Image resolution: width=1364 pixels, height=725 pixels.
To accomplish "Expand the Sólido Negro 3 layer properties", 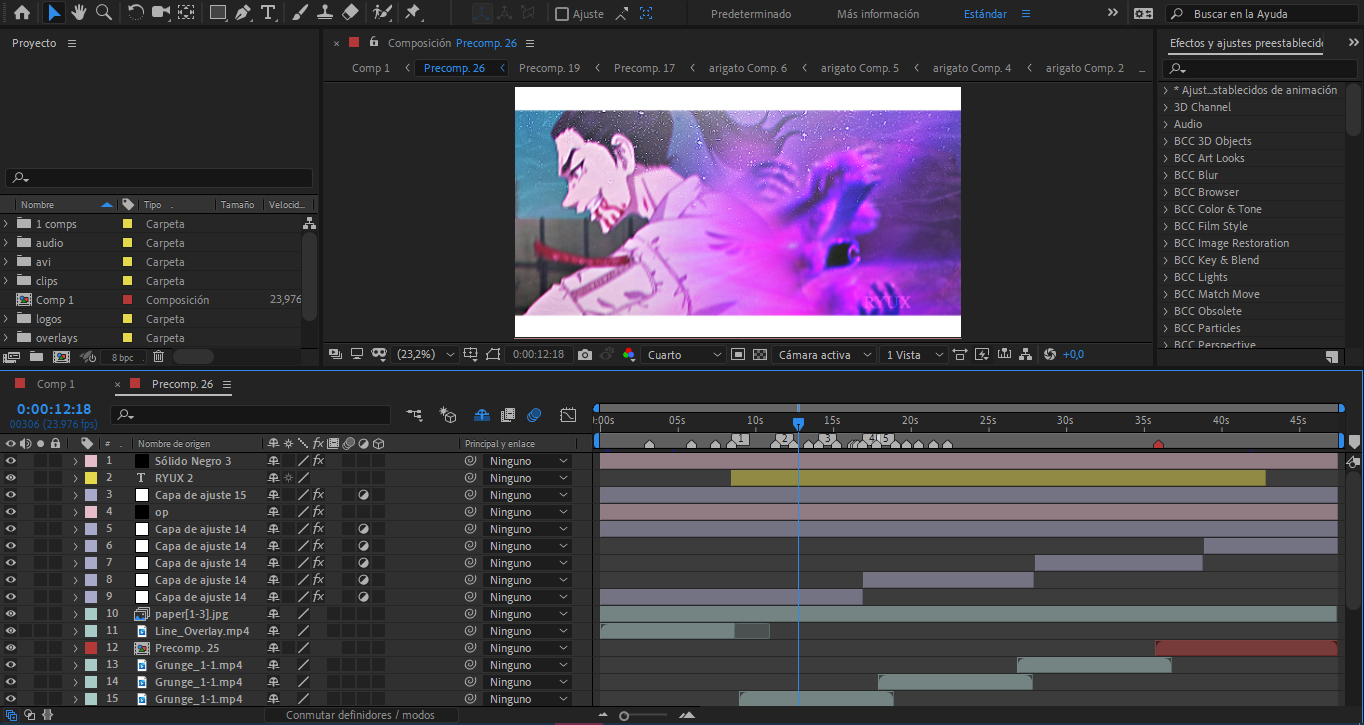I will pos(75,461).
